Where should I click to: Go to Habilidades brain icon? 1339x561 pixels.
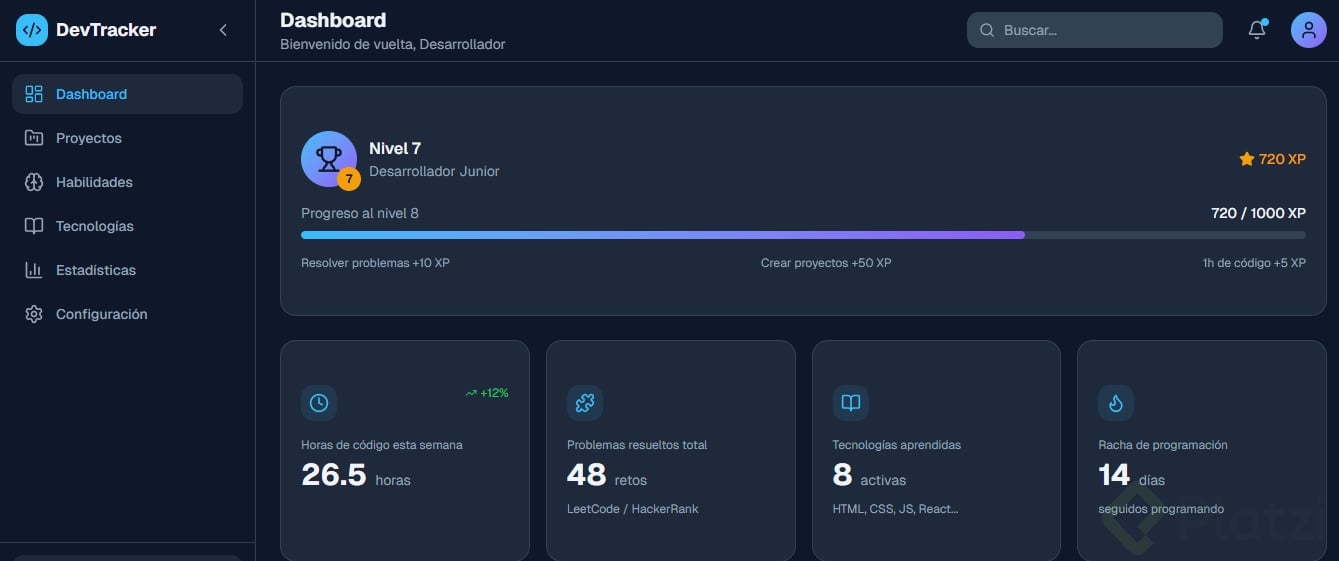[x=34, y=182]
